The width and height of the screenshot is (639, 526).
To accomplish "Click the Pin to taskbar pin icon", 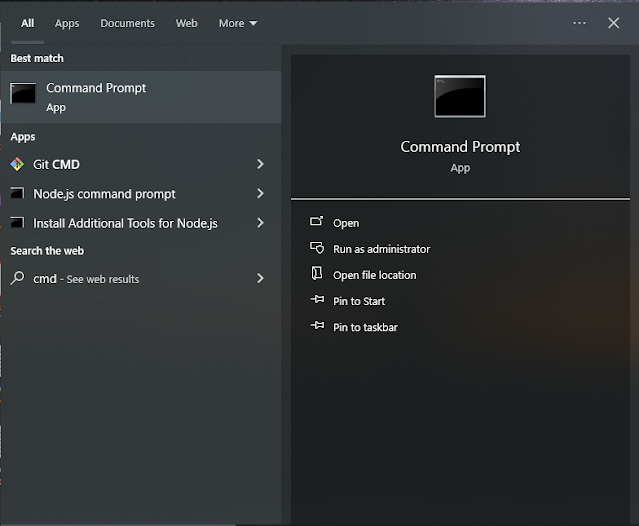I will (x=317, y=326).
